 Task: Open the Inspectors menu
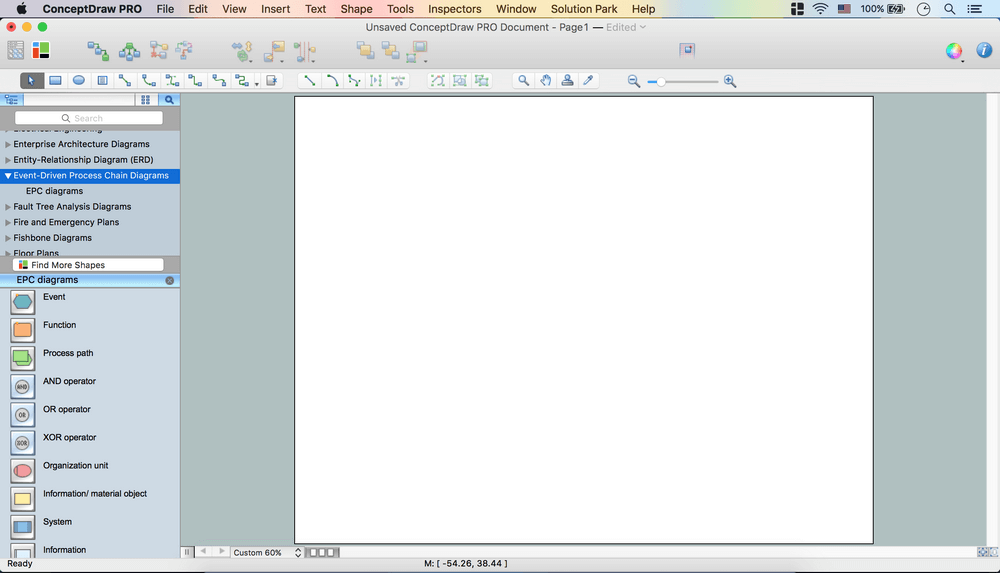(454, 9)
